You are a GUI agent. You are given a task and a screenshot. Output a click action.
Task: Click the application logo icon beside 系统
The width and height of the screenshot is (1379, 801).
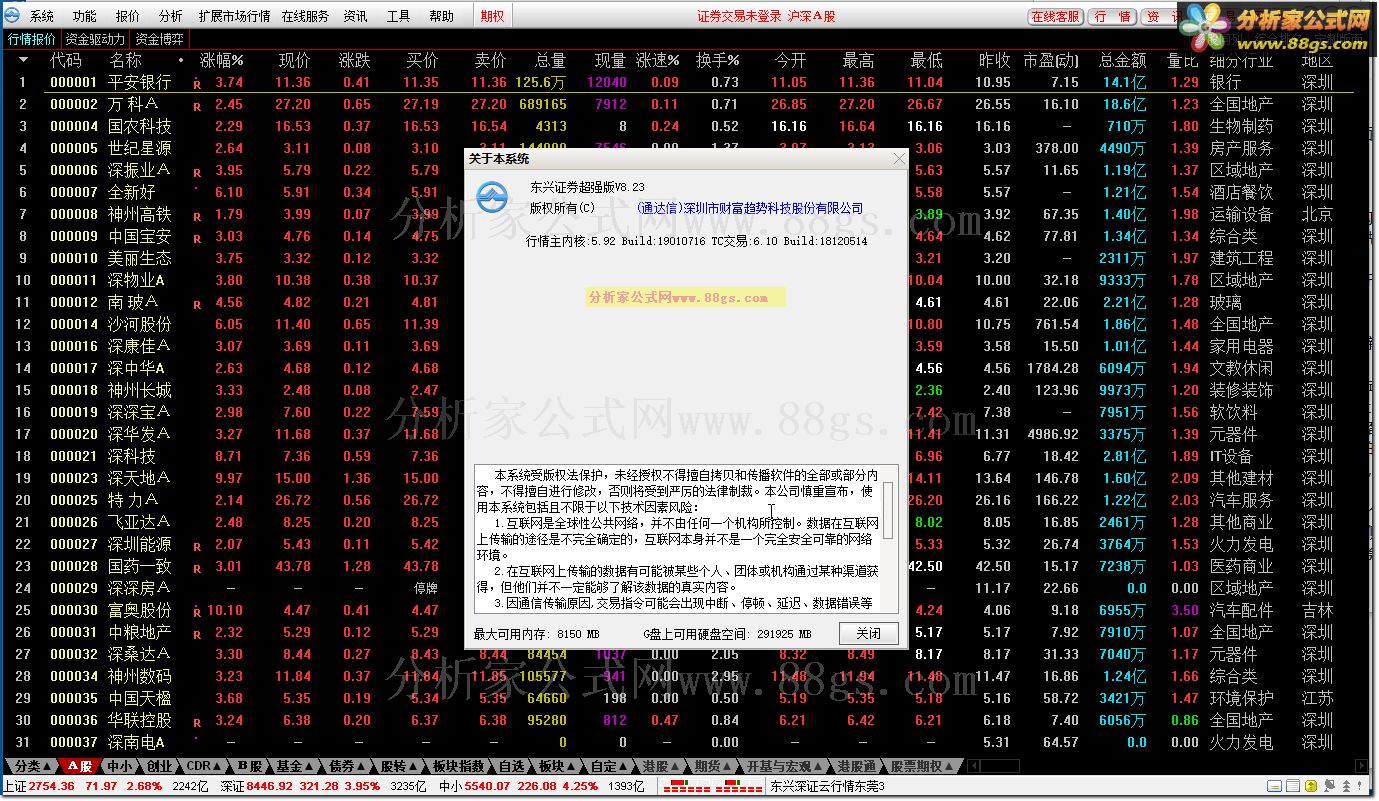pyautogui.click(x=13, y=16)
